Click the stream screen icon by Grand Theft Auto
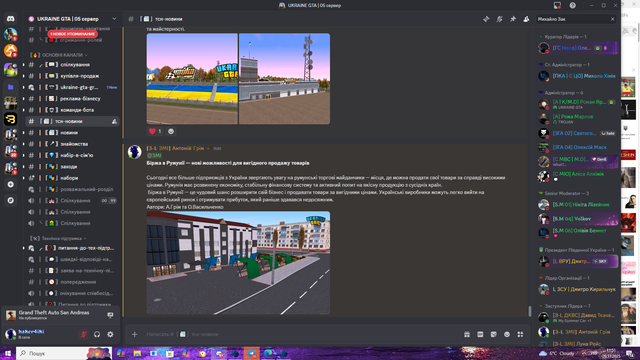 (110, 315)
